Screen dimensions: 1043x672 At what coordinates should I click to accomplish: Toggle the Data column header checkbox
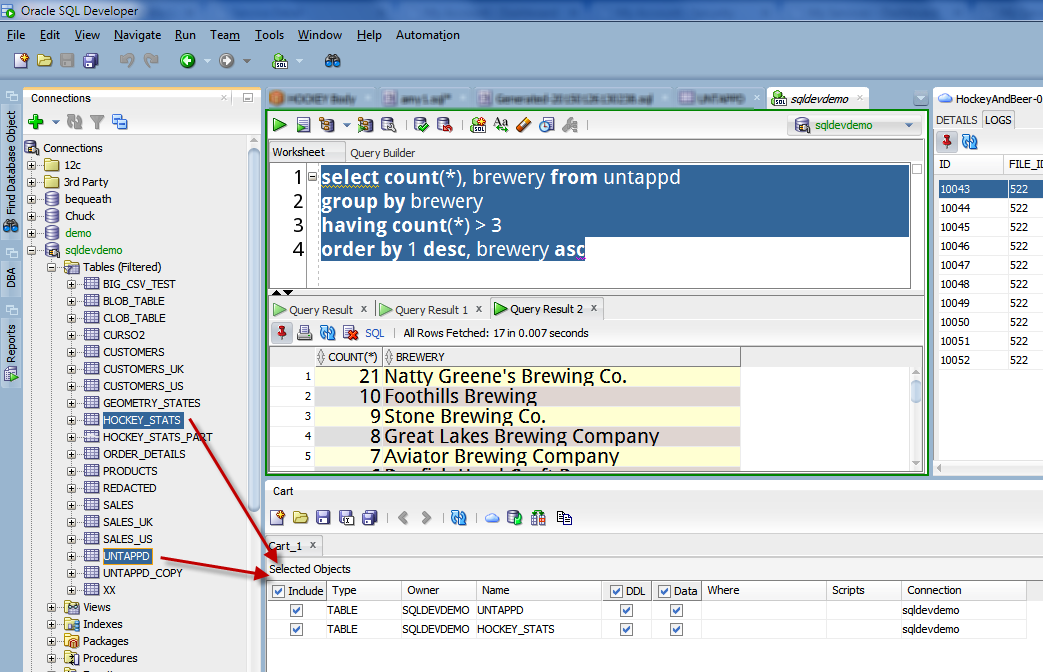pyautogui.click(x=664, y=591)
